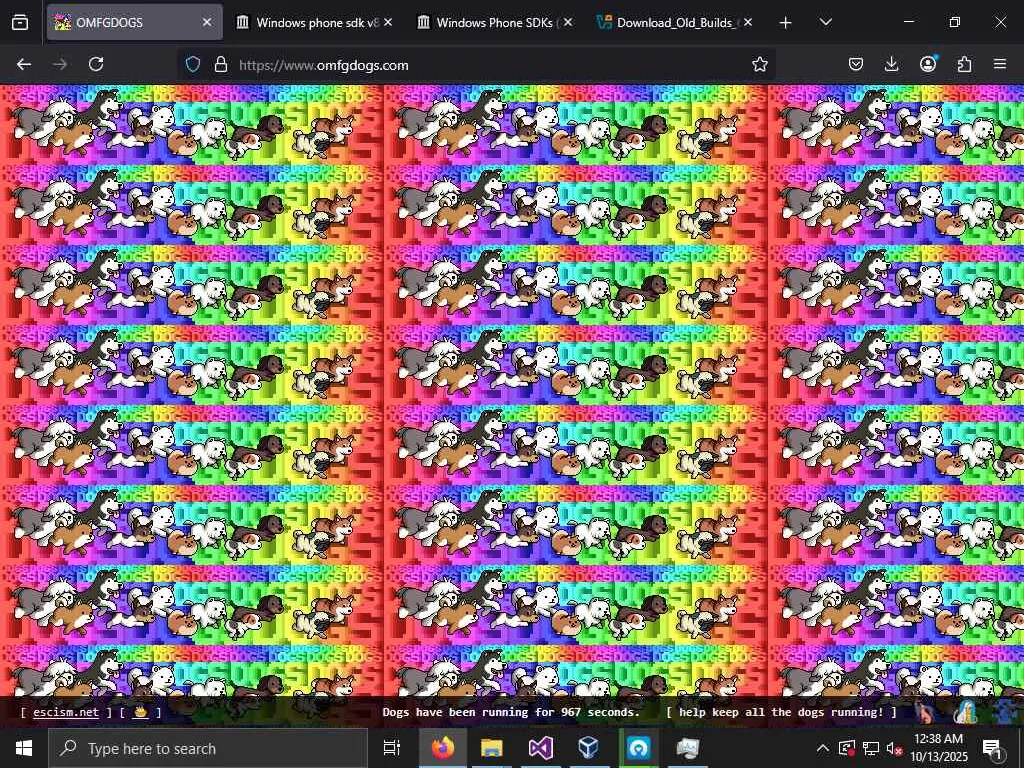Switch to the OMFGDOGS tab
This screenshot has width=1024, height=768.
(x=134, y=22)
